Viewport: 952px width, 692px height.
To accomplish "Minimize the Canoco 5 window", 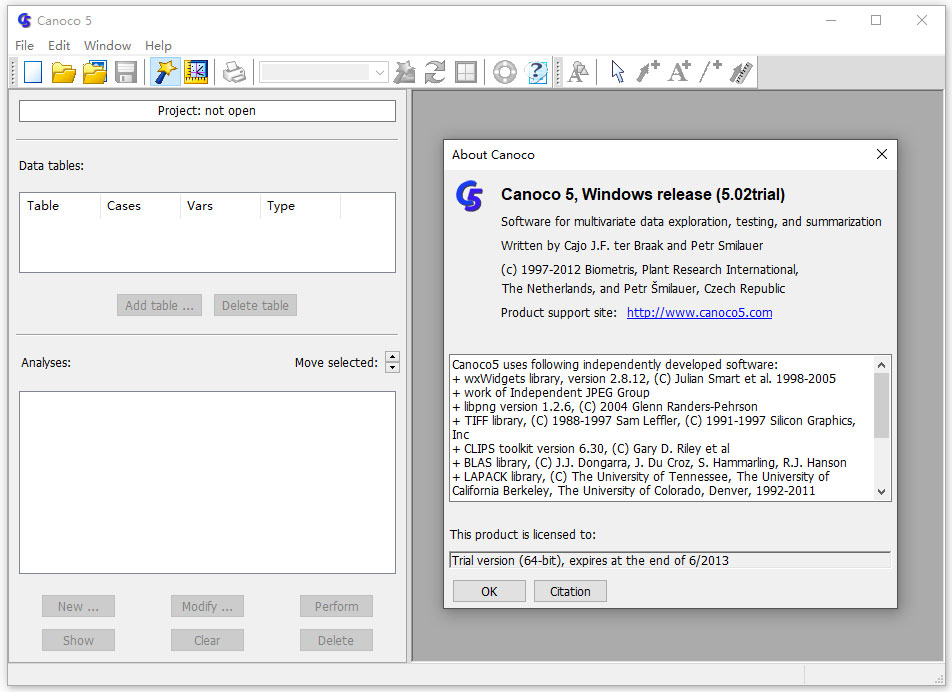I will pos(831,21).
